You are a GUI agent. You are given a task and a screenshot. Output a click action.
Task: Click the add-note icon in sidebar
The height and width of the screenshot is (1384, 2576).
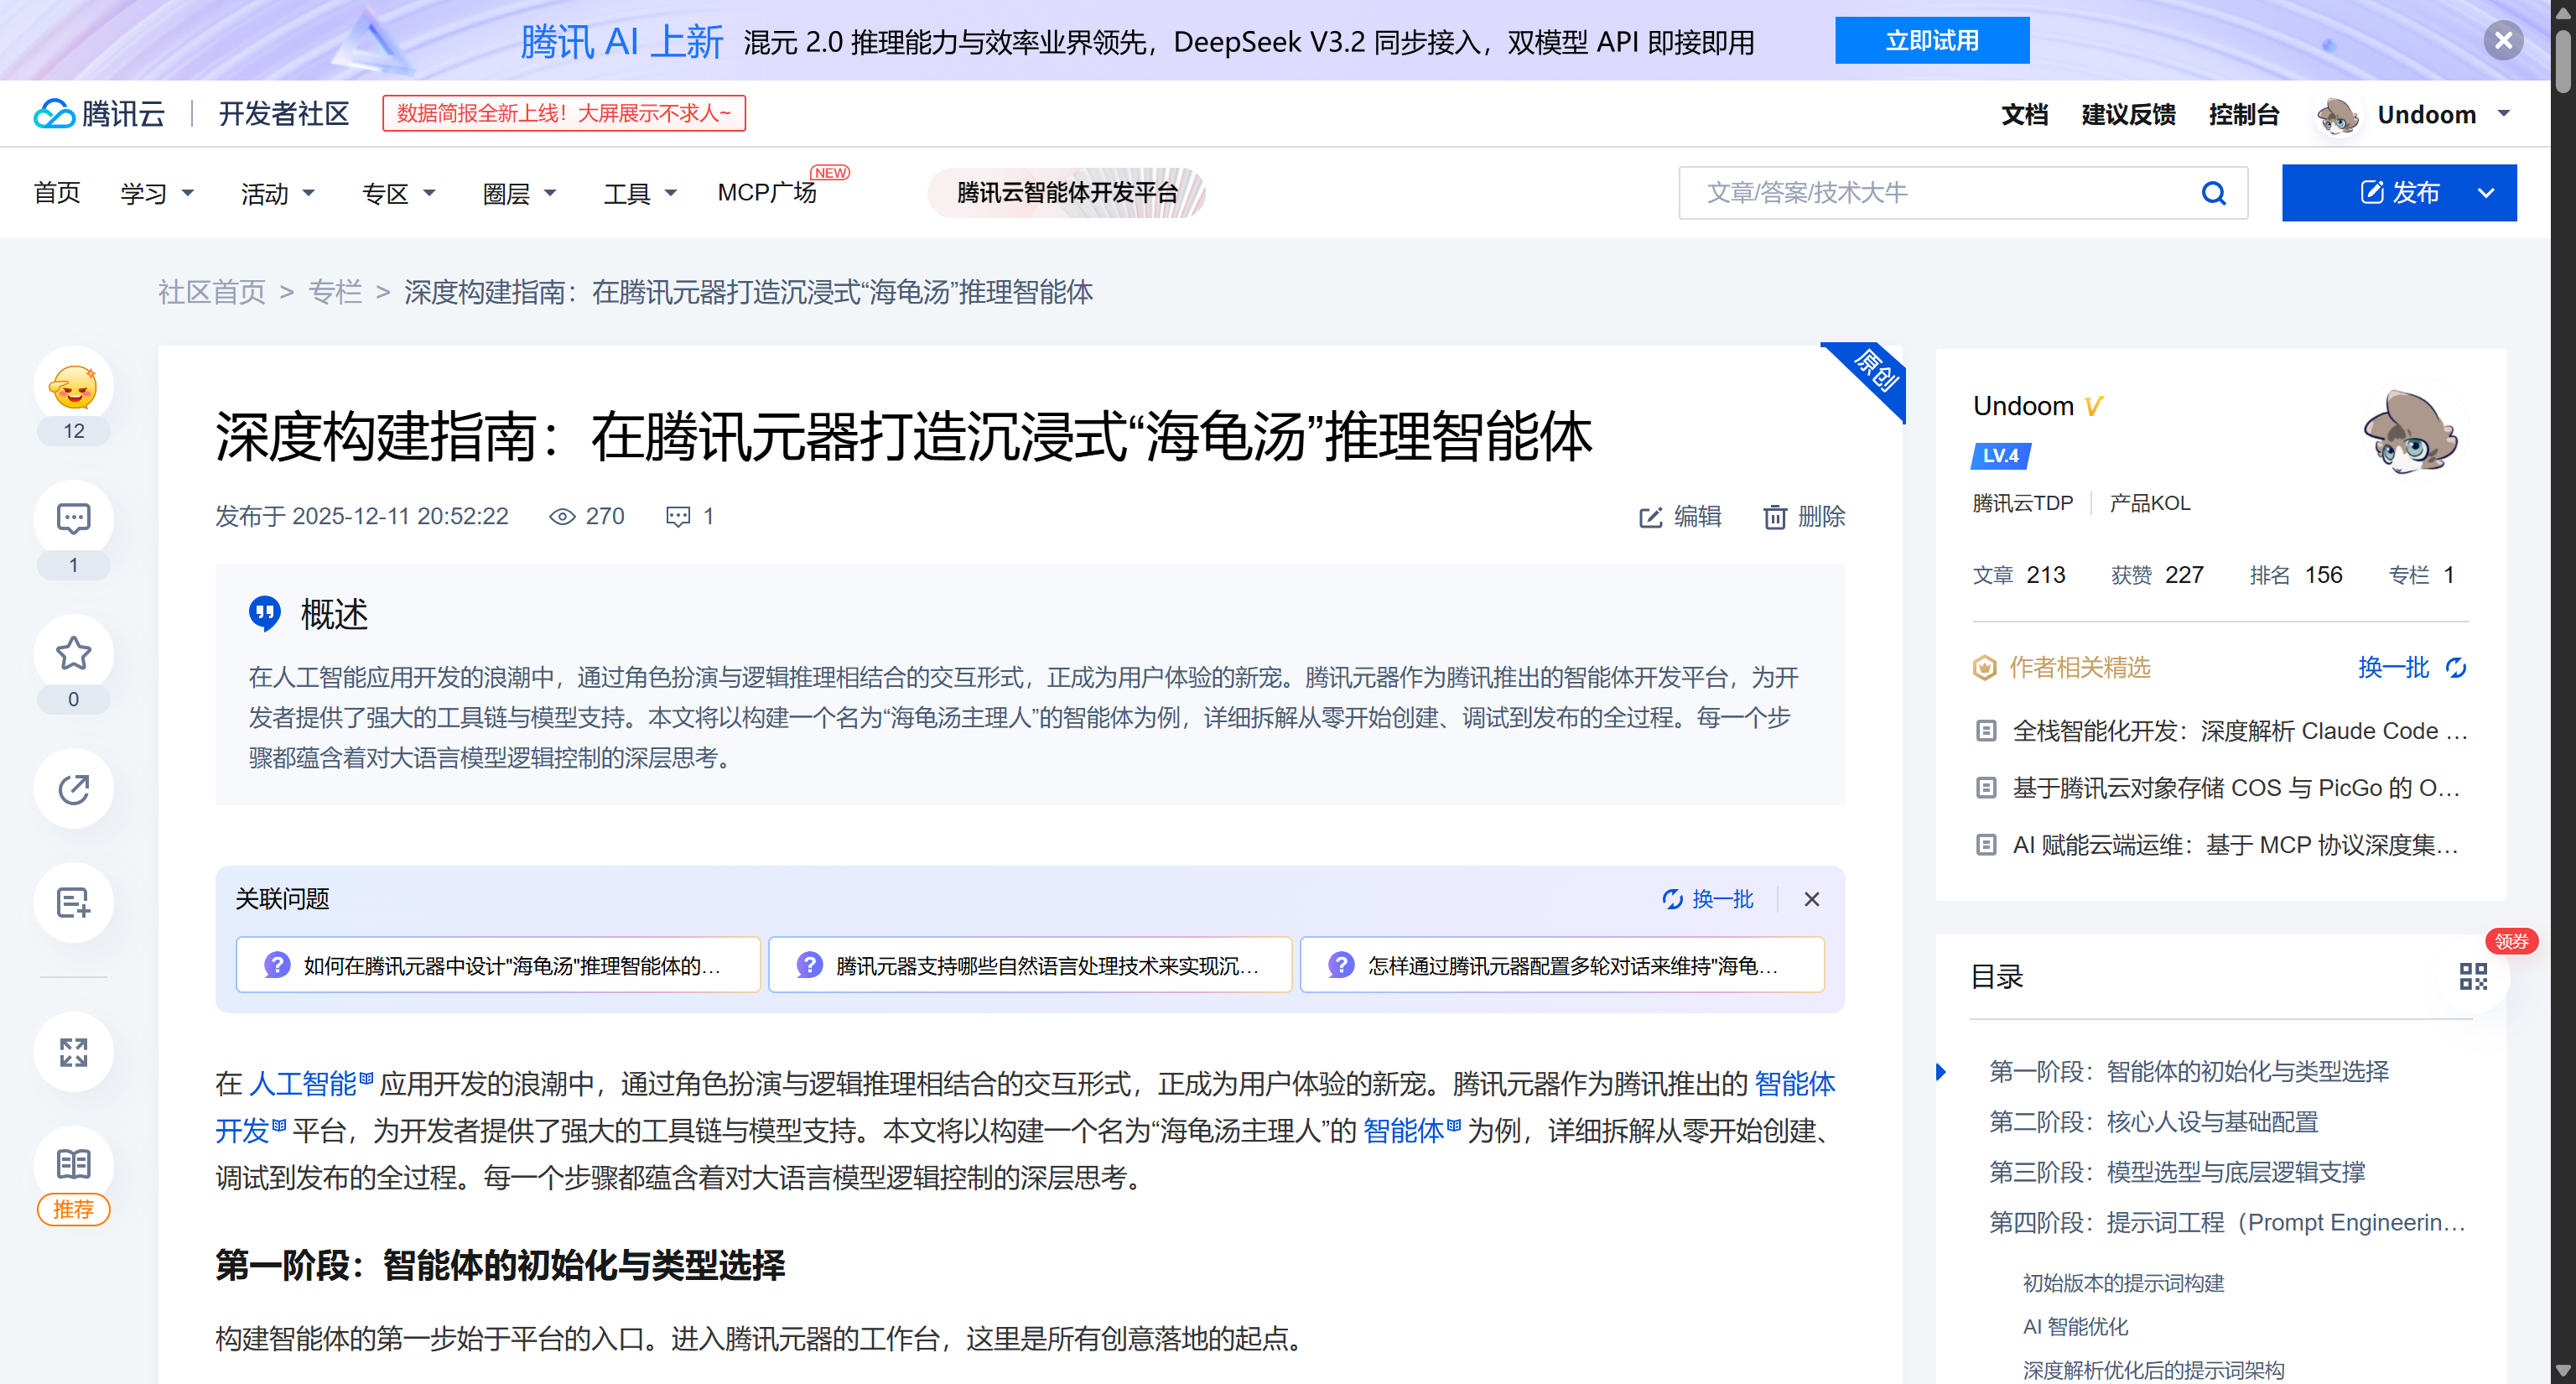pos(73,903)
